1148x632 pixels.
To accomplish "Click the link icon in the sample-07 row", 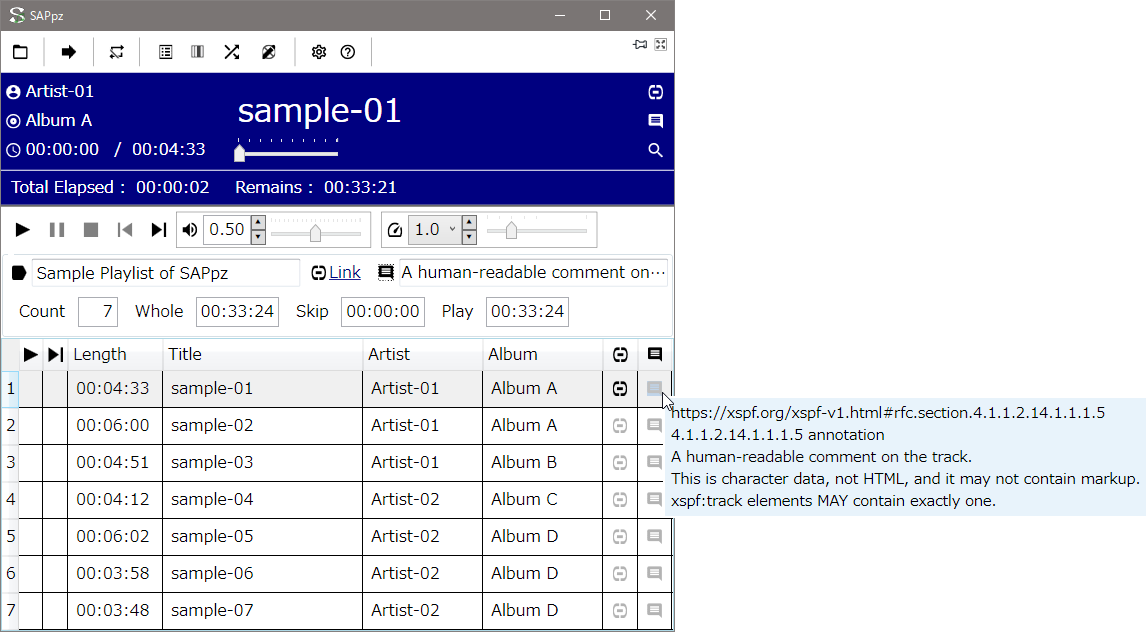I will coord(620,611).
